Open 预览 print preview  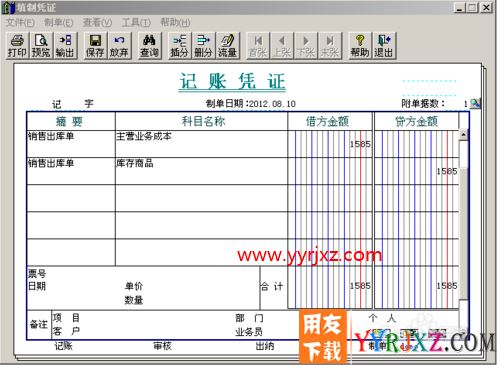[41, 46]
